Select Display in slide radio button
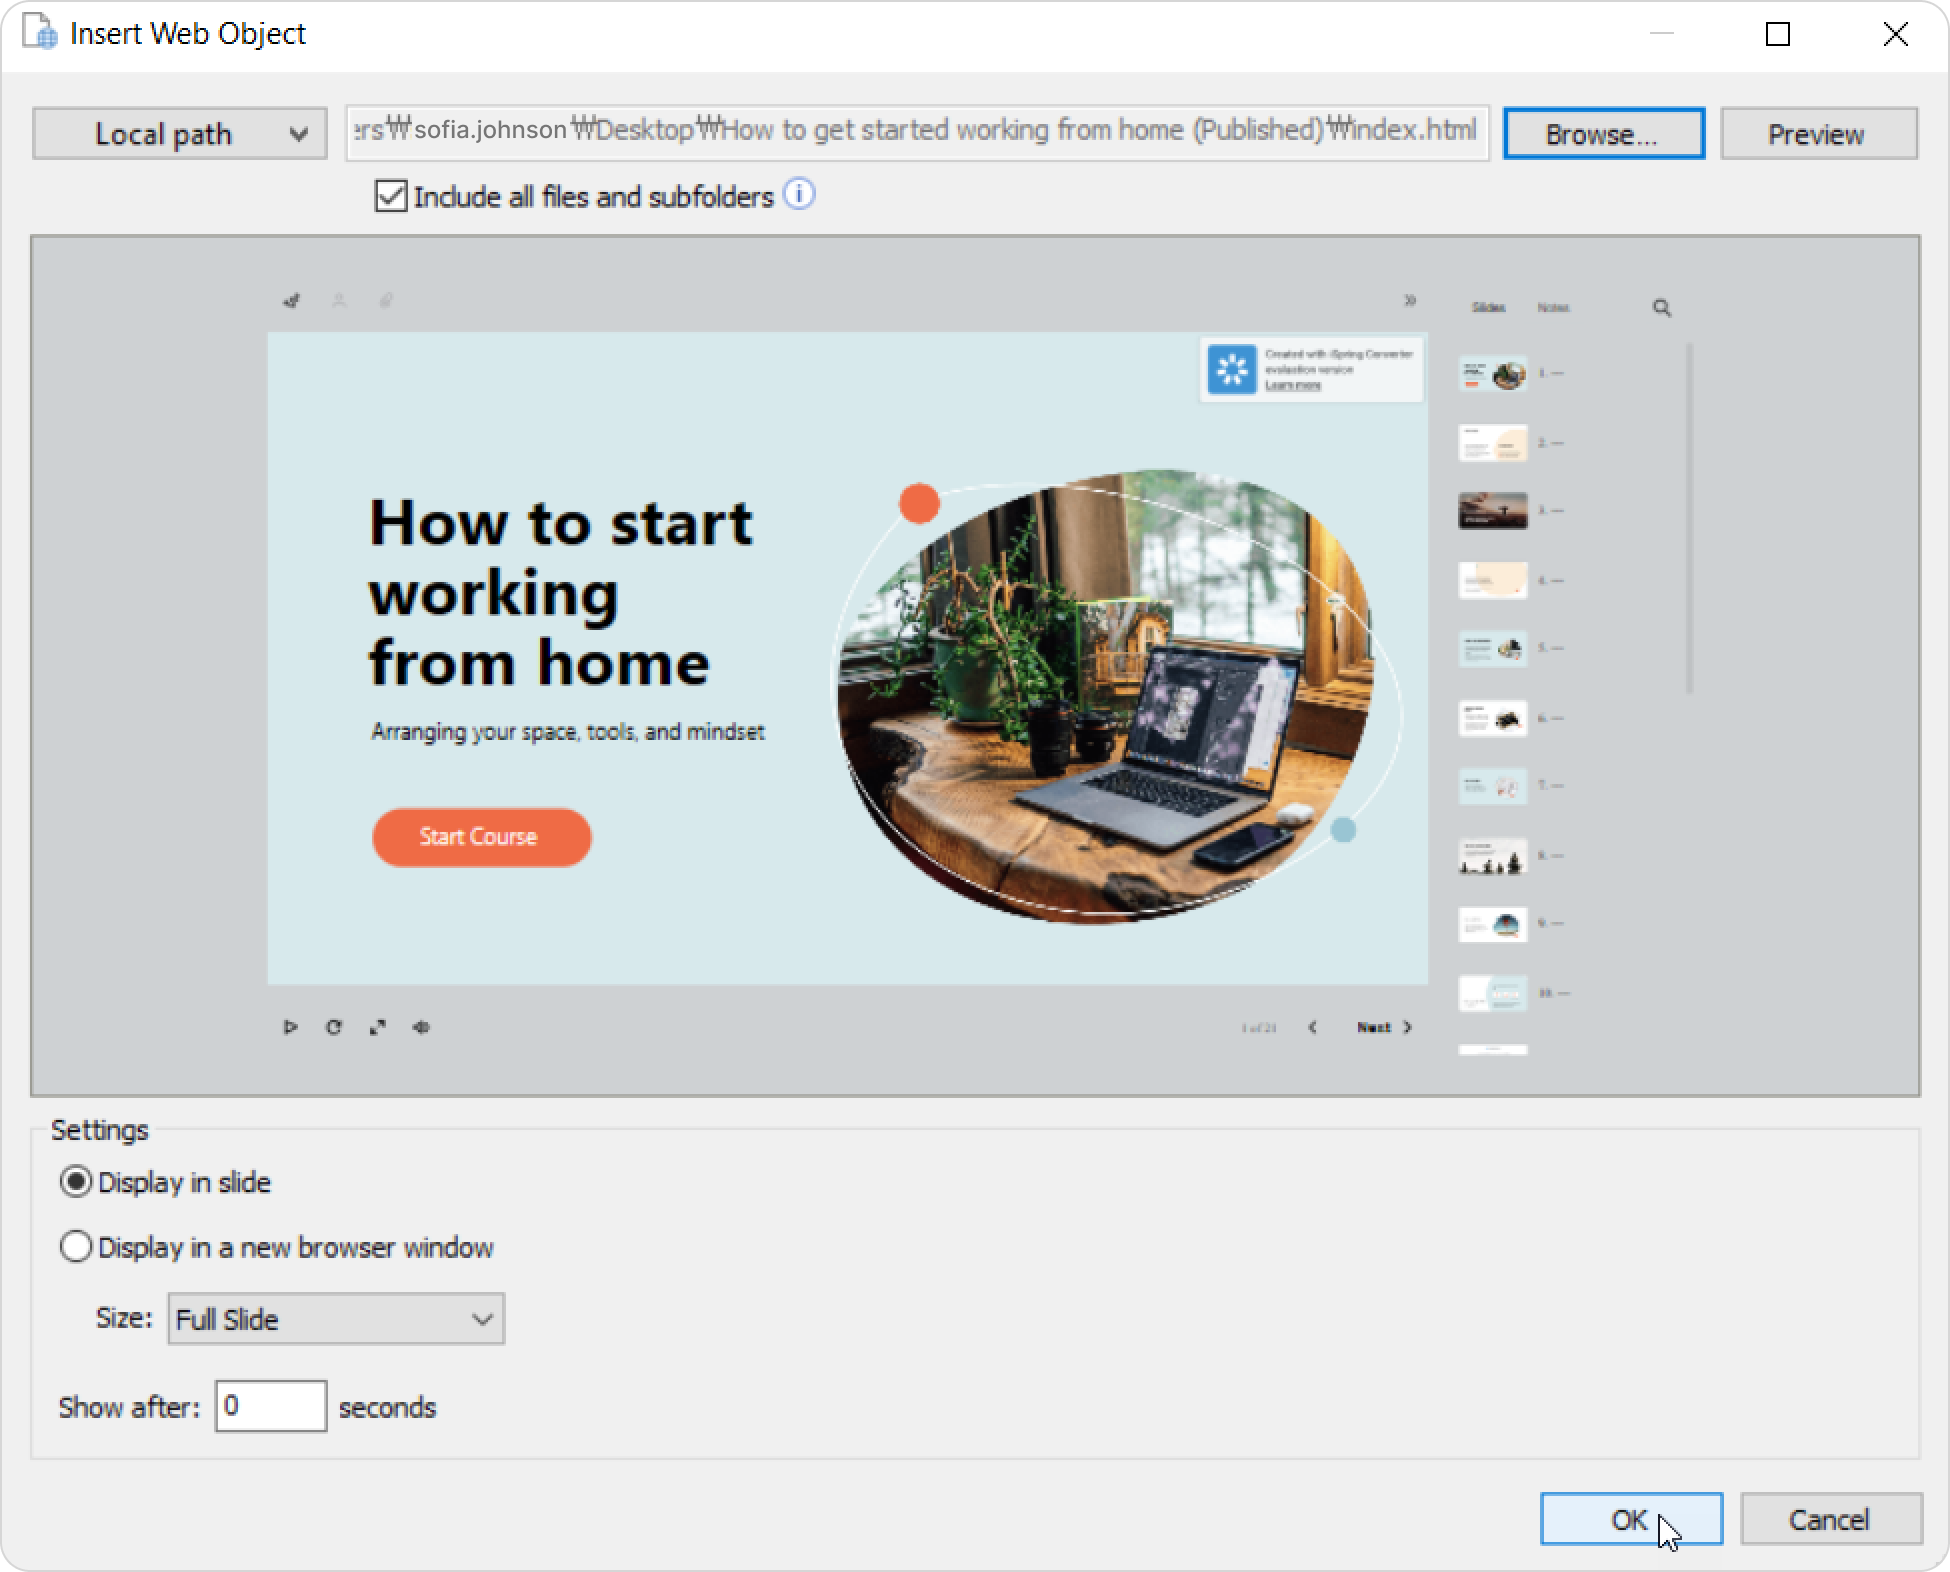 pyautogui.click(x=76, y=1182)
